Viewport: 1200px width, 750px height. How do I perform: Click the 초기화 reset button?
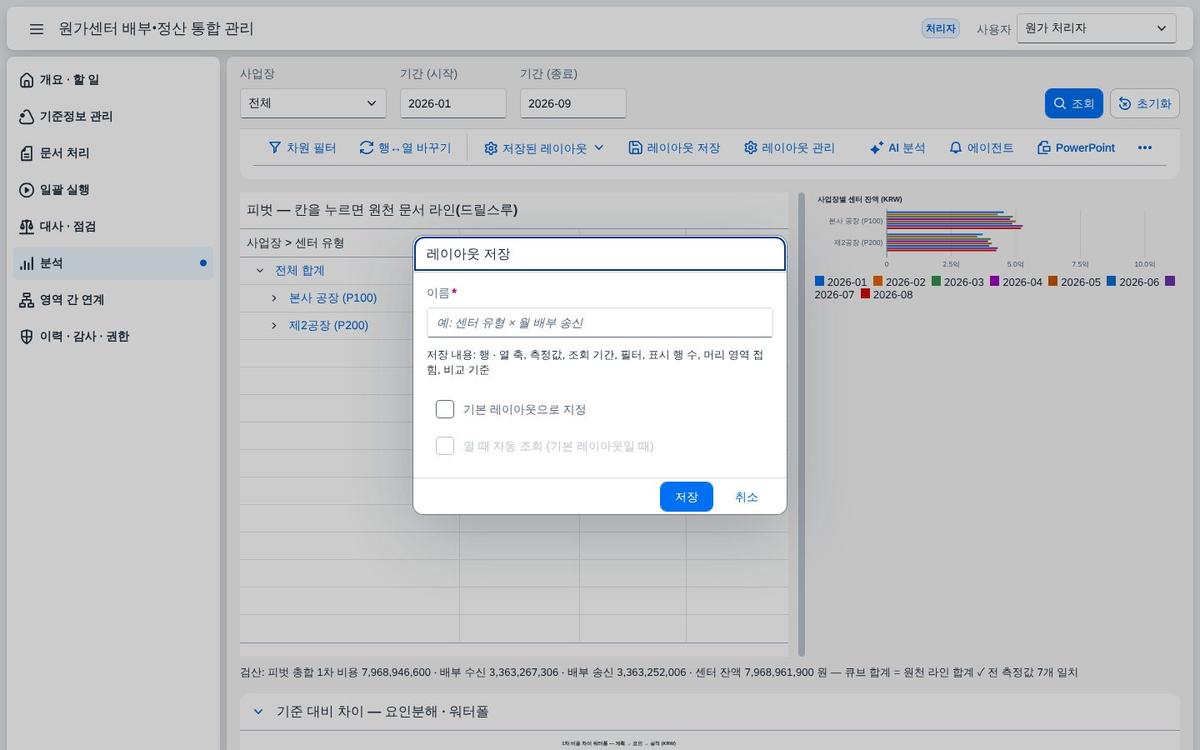1145,103
